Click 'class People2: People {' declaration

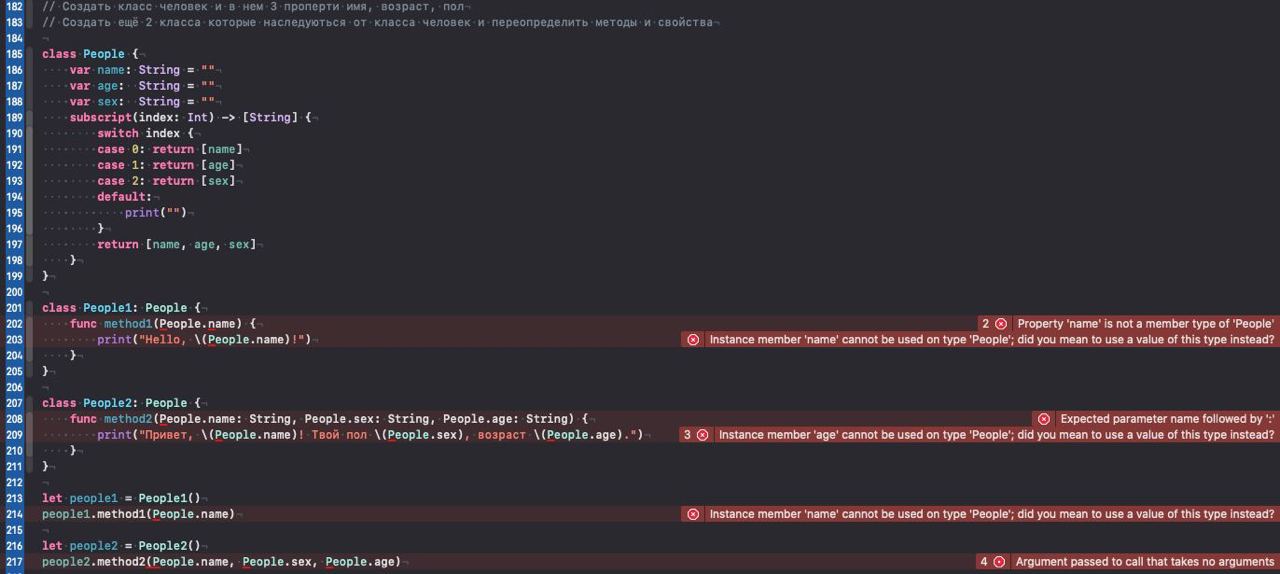[x=121, y=403]
